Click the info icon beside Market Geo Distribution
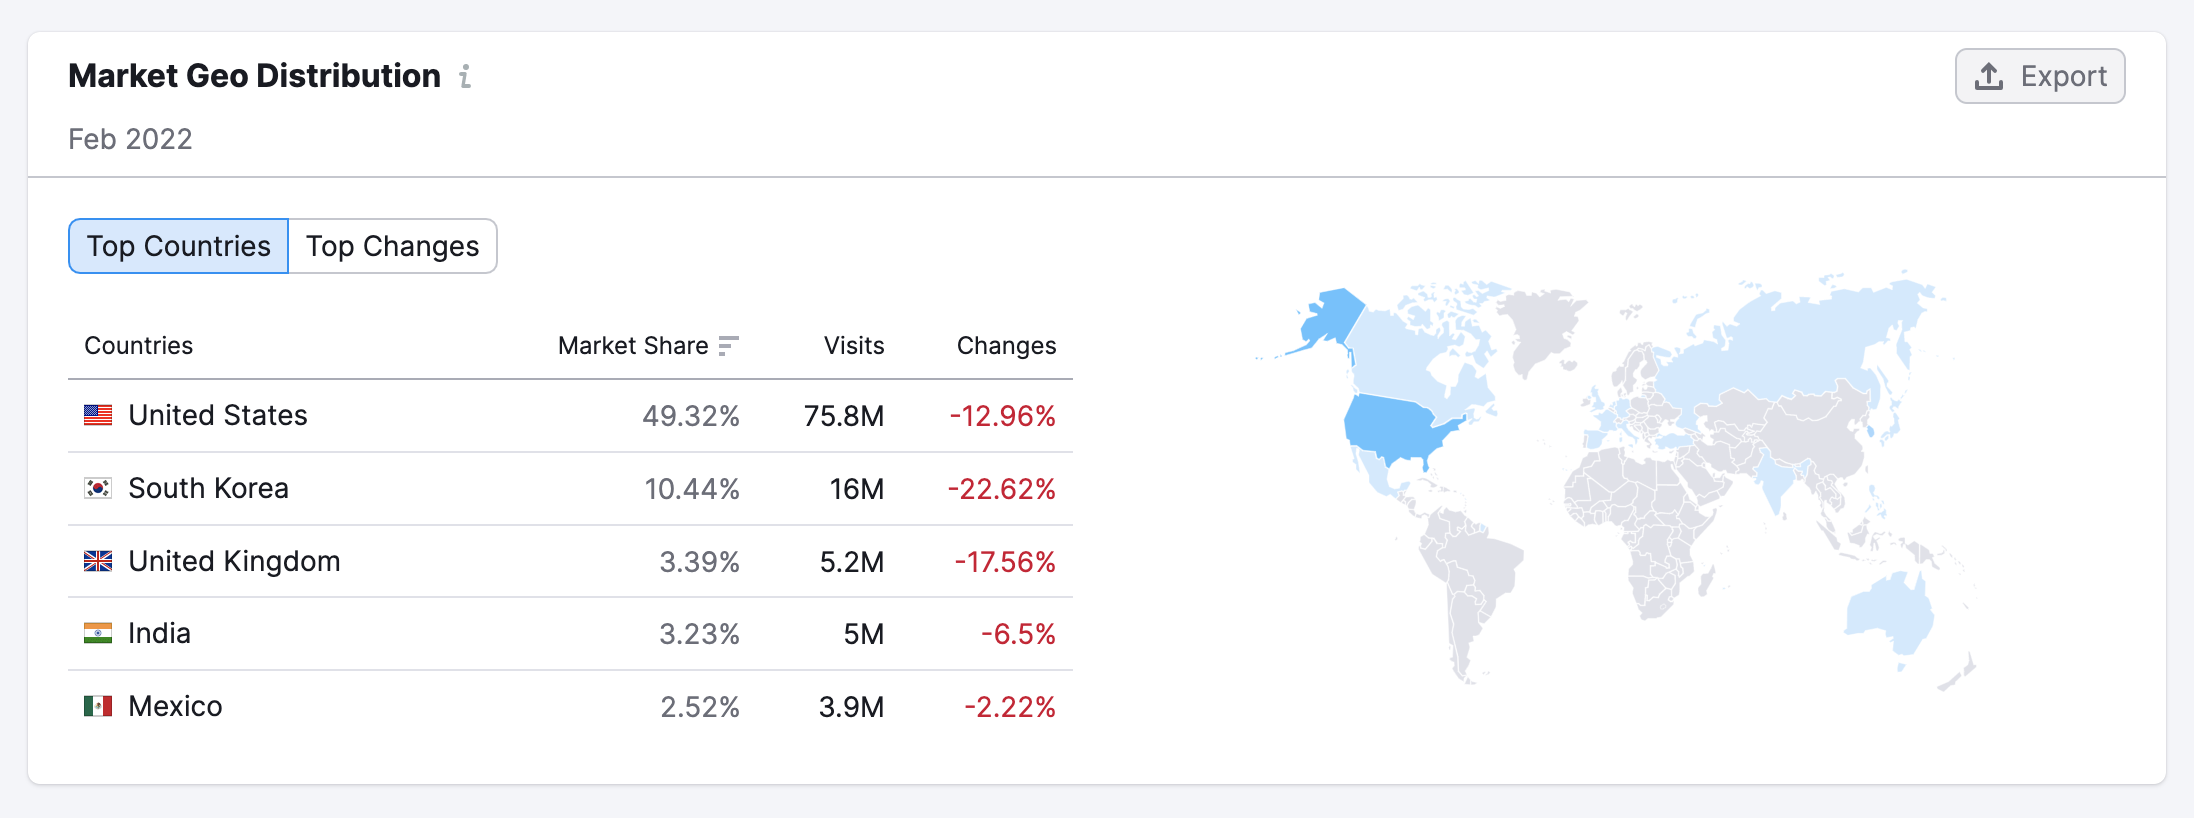This screenshot has height=818, width=2194. 465,76
